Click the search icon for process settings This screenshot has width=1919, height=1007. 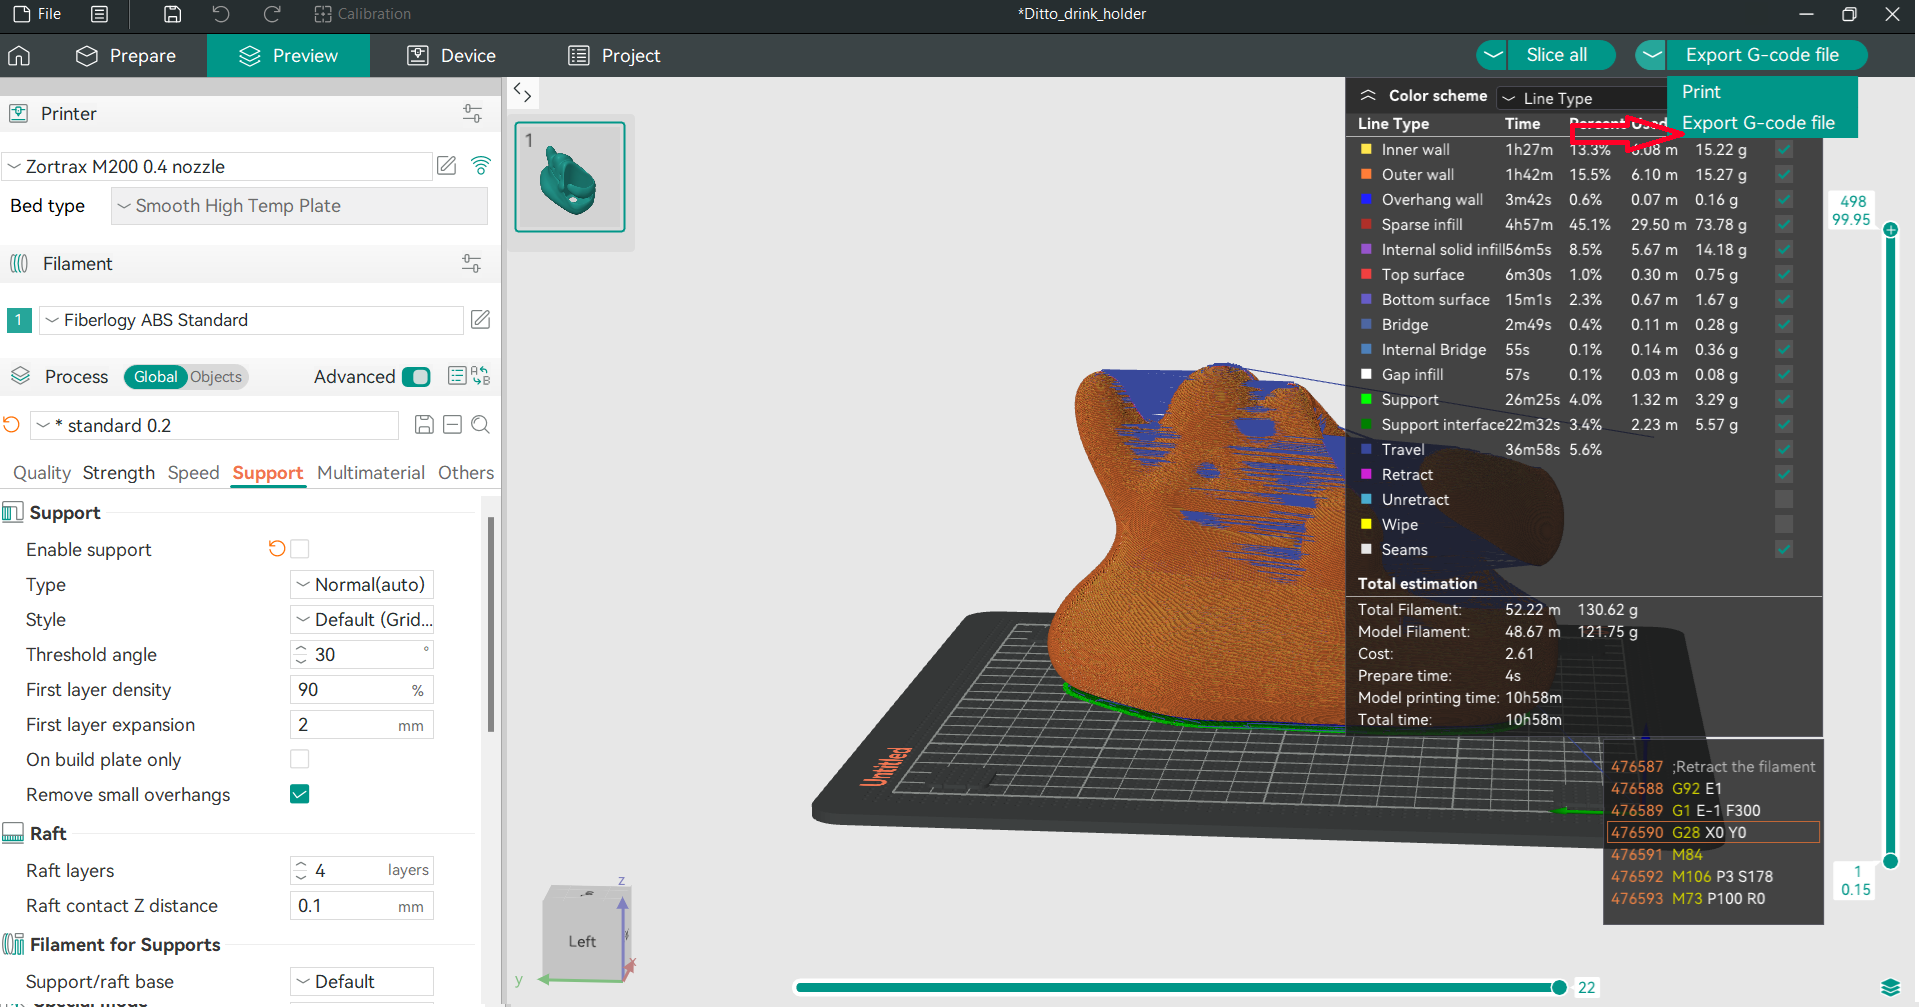point(480,425)
